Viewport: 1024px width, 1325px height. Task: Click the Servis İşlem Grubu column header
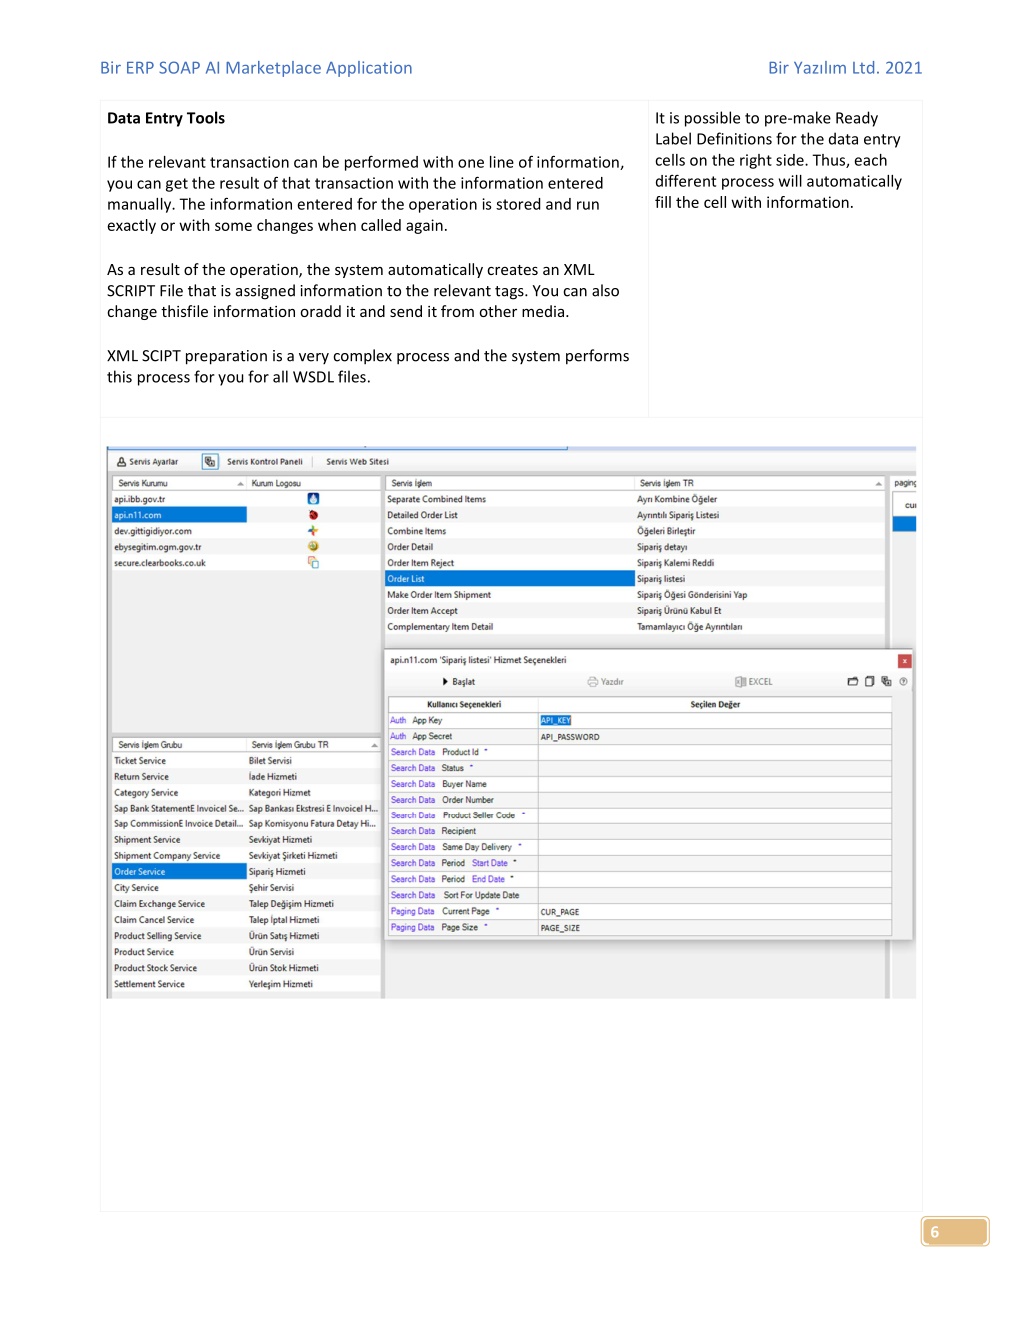click(x=179, y=745)
